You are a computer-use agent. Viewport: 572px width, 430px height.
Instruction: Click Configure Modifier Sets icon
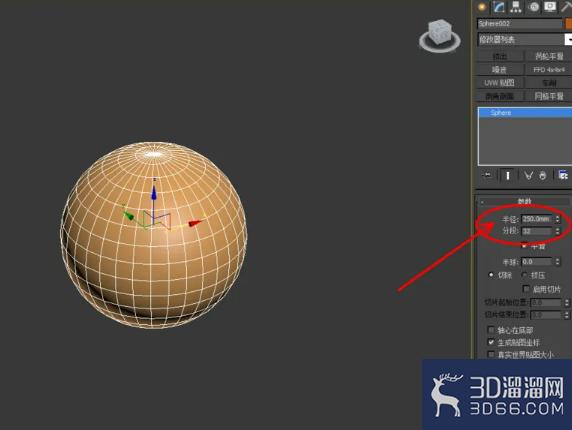click(563, 175)
